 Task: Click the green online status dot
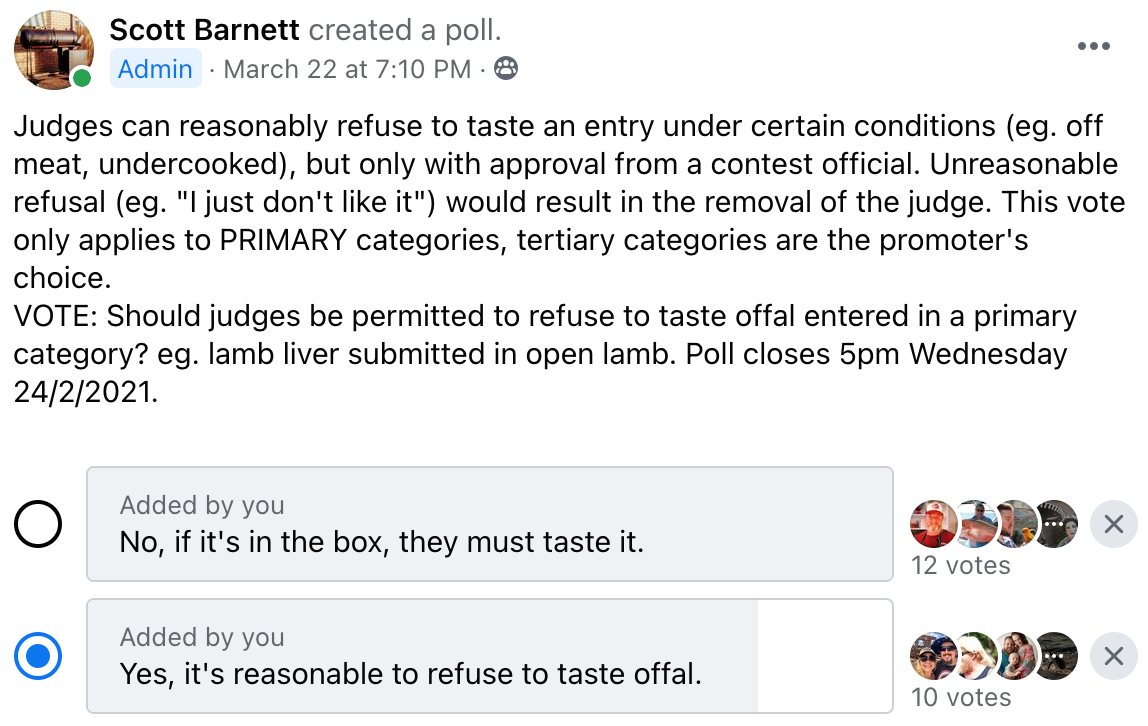point(82,78)
